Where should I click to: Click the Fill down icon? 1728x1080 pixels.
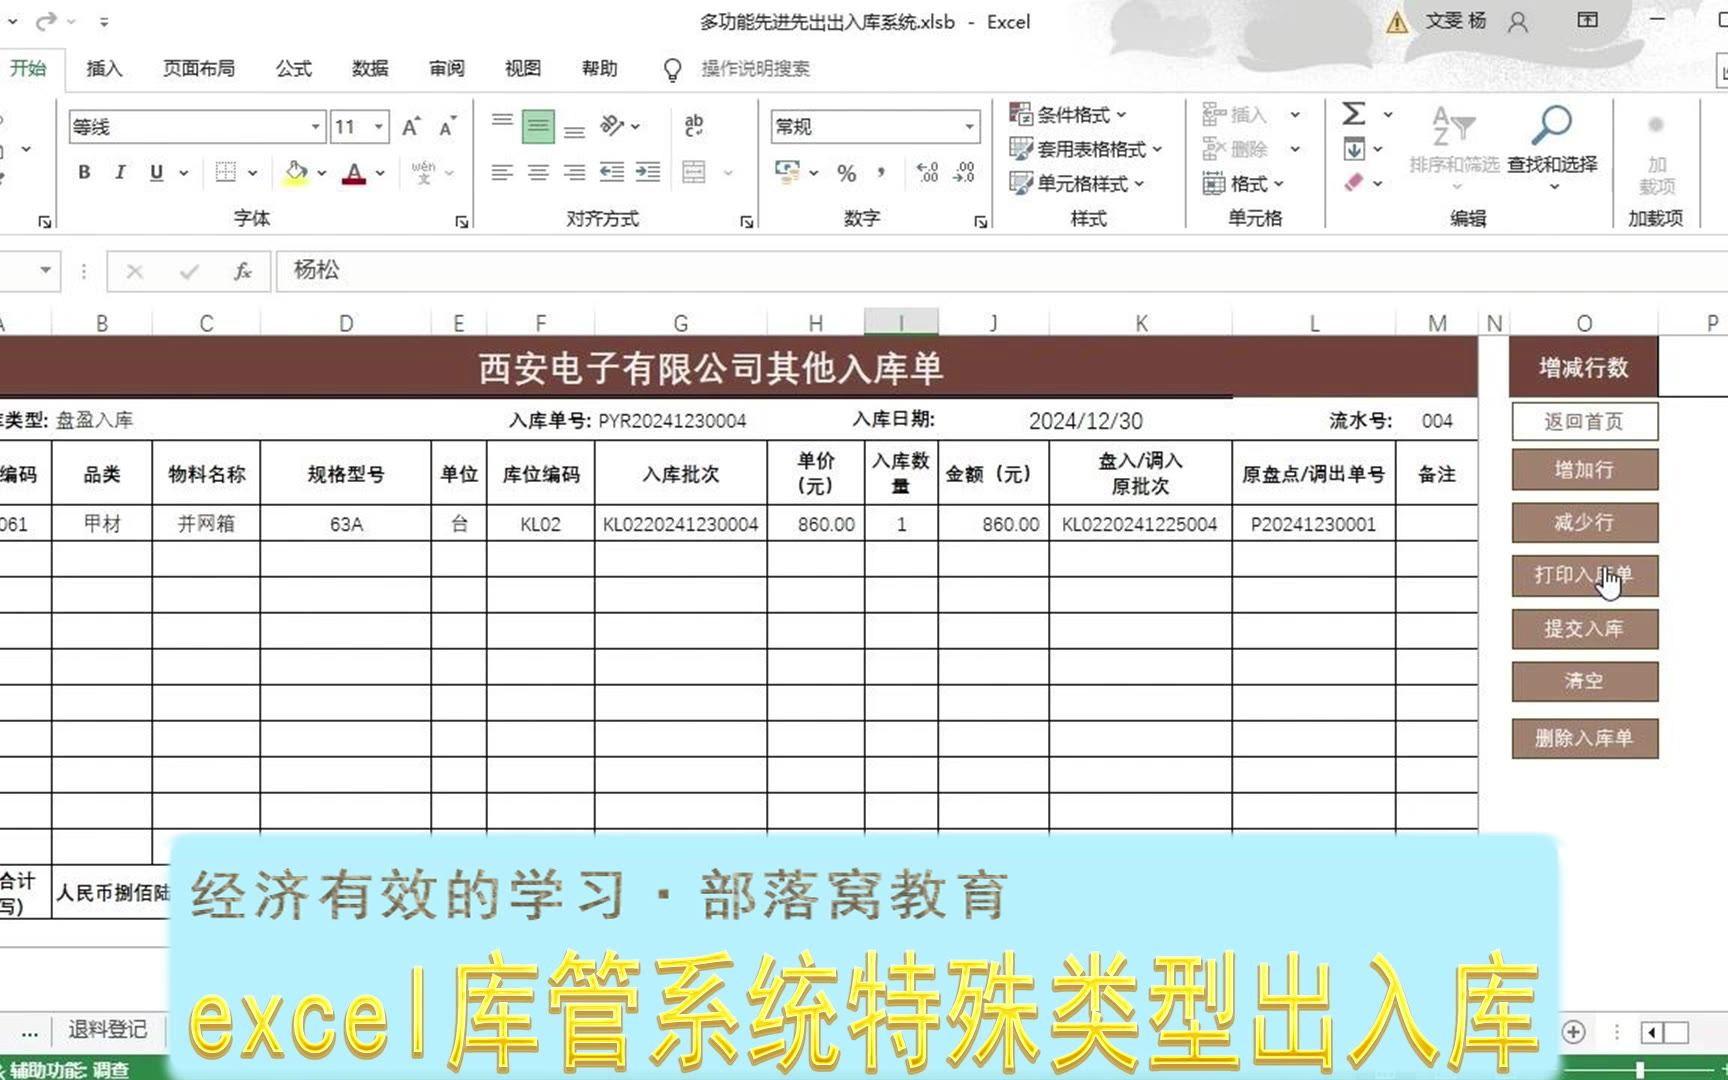(x=1354, y=149)
